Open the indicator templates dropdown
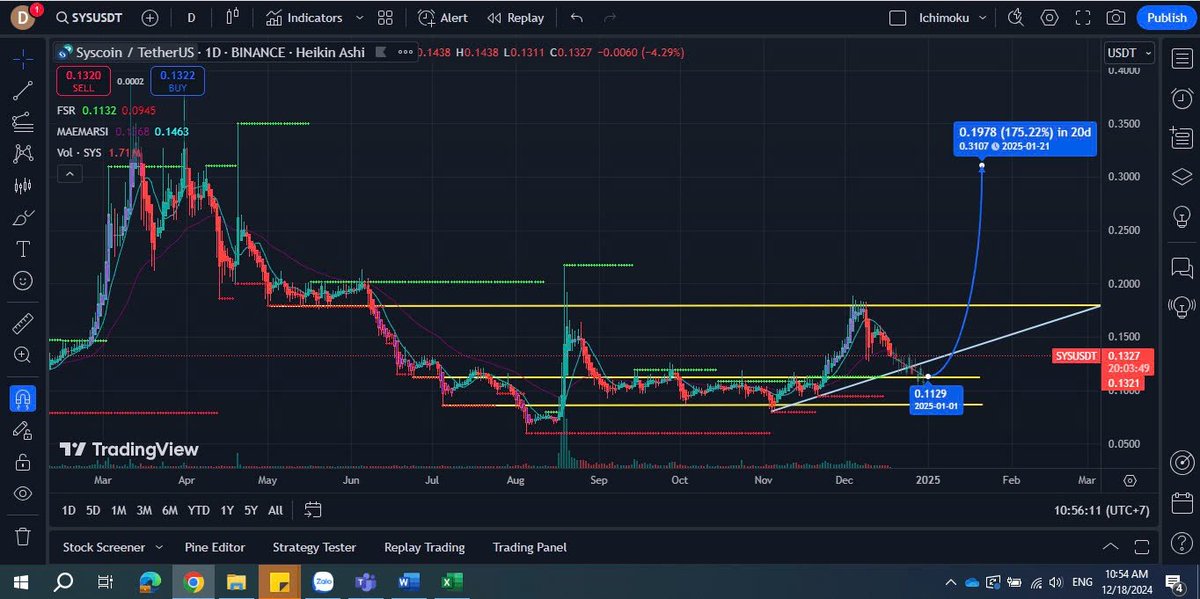Image resolution: width=1200 pixels, height=599 pixels. (362, 18)
